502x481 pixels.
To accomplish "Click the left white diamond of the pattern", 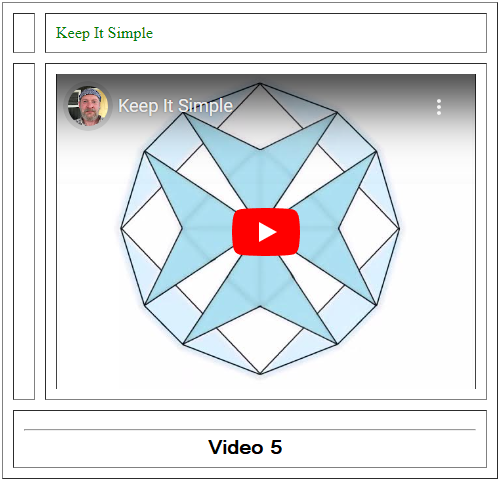I will [152, 228].
